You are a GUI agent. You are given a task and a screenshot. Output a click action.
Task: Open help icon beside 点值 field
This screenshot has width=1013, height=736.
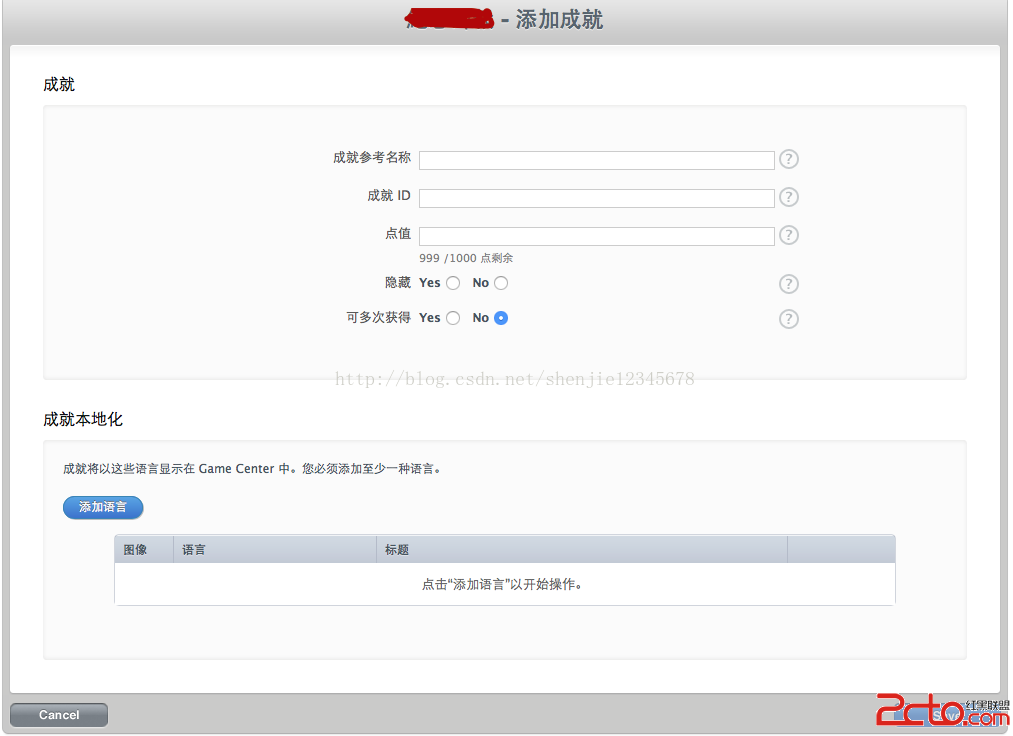(788, 235)
